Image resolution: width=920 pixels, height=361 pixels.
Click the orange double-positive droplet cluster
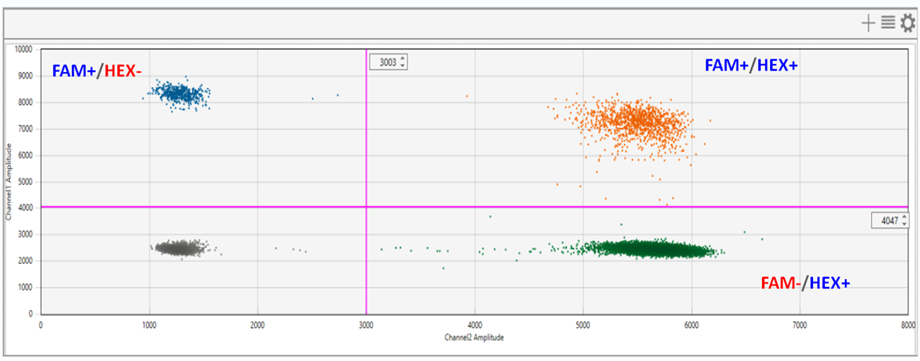637,122
